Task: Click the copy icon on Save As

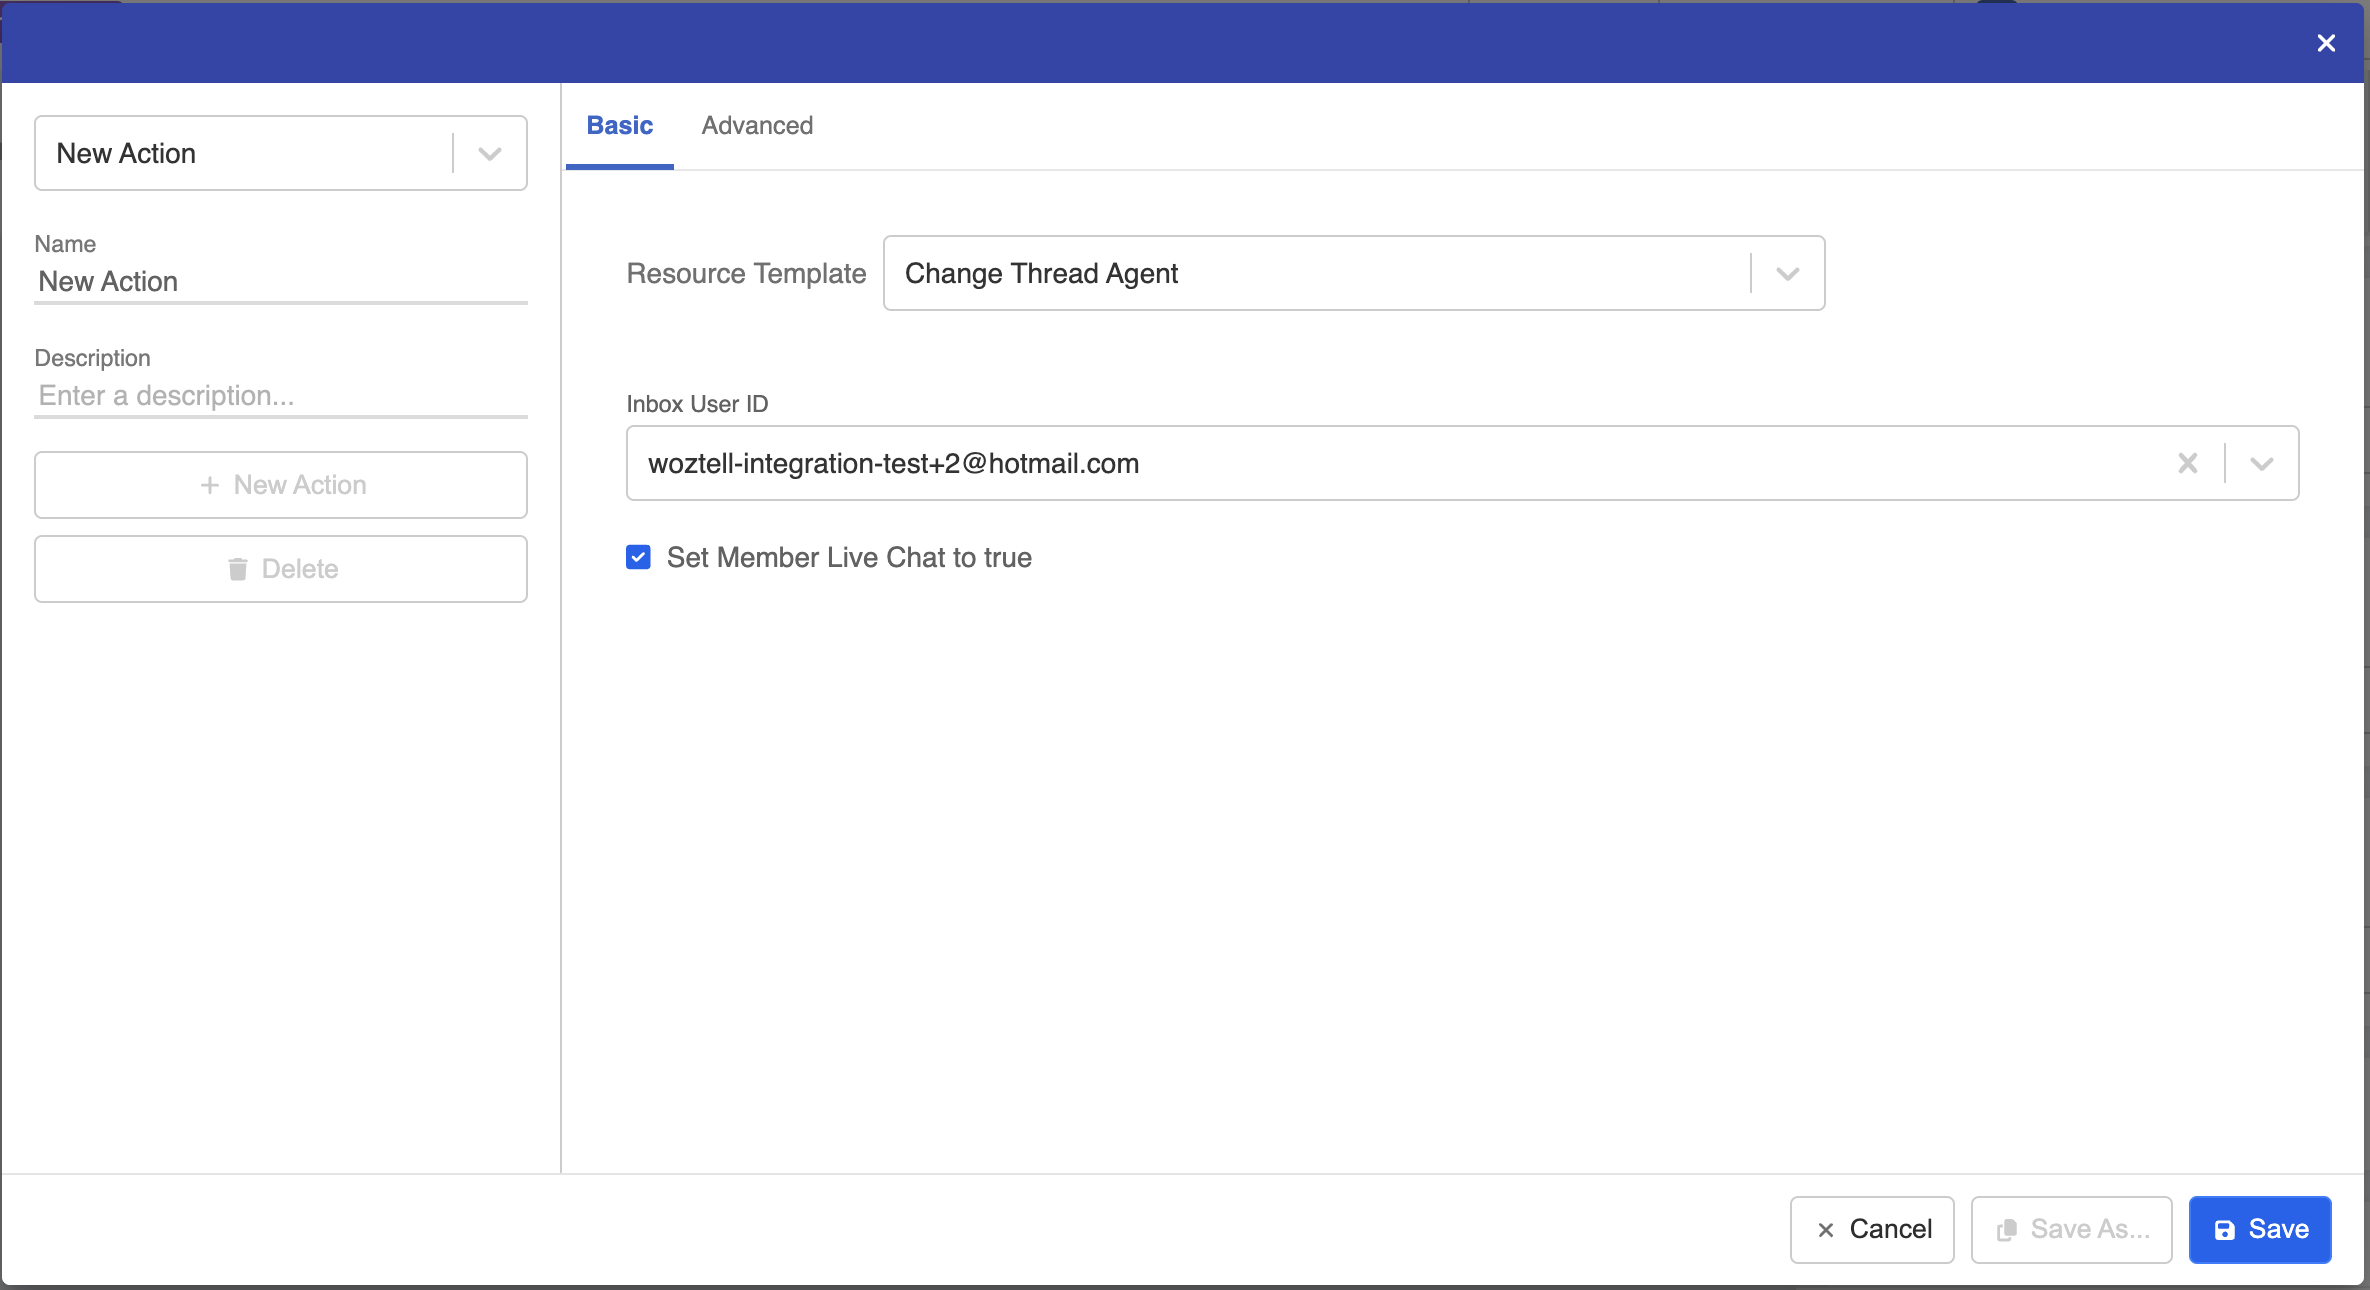Action: 2006,1230
